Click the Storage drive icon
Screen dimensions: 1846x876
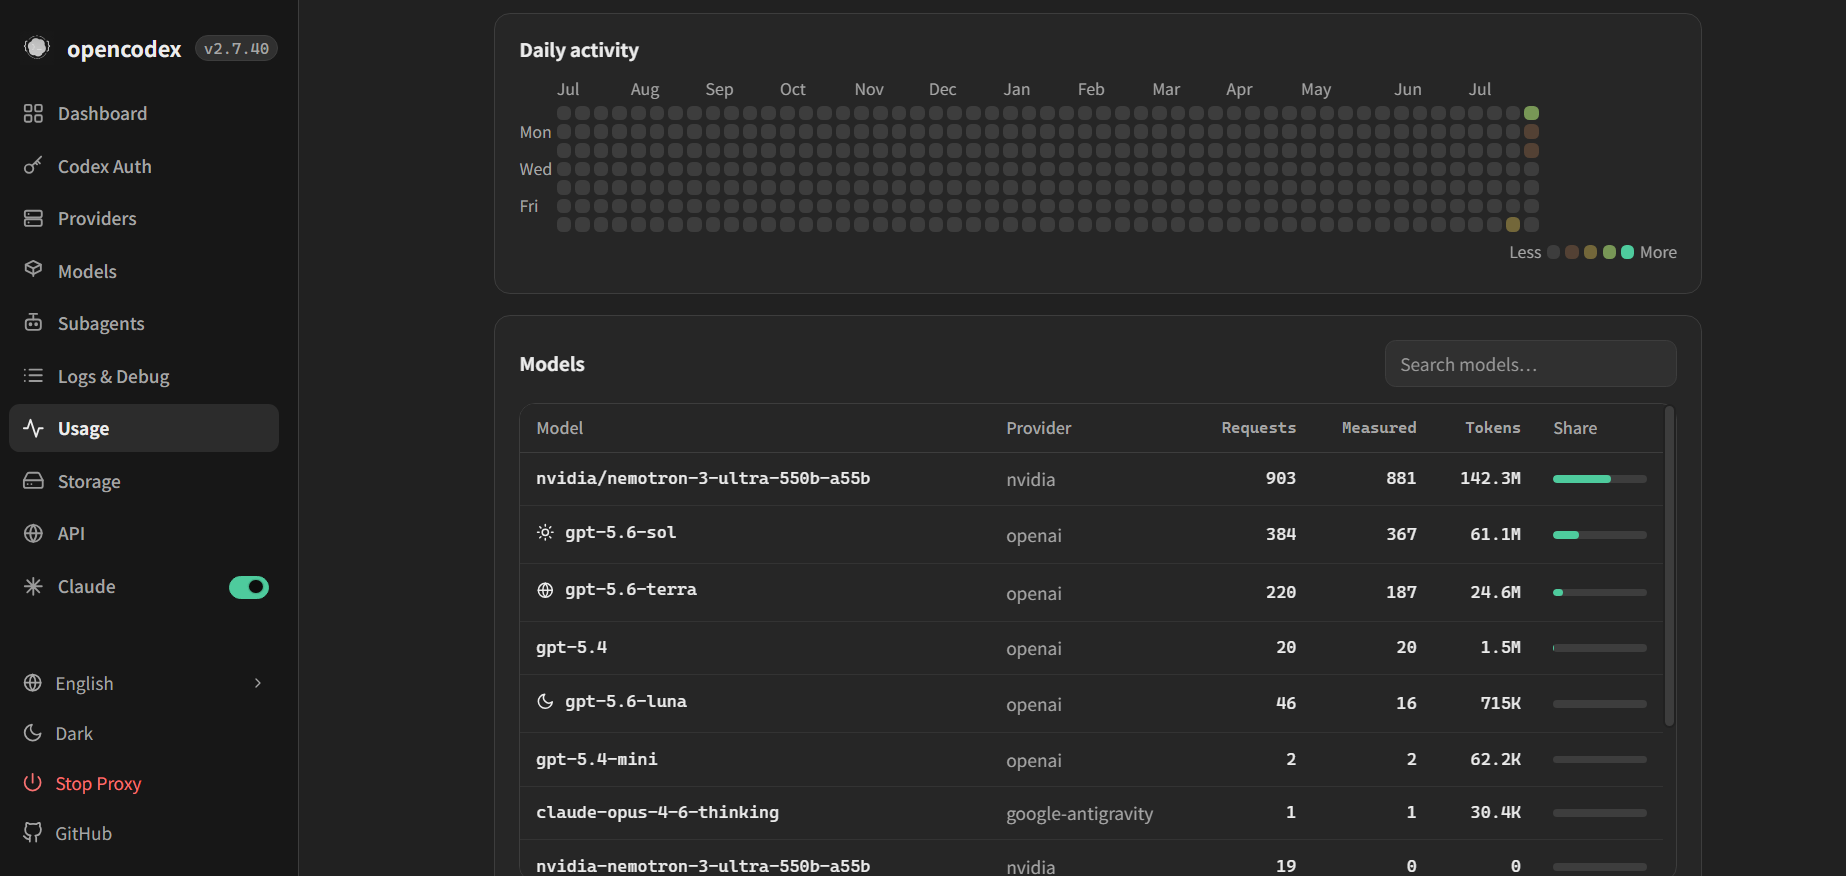coord(33,480)
